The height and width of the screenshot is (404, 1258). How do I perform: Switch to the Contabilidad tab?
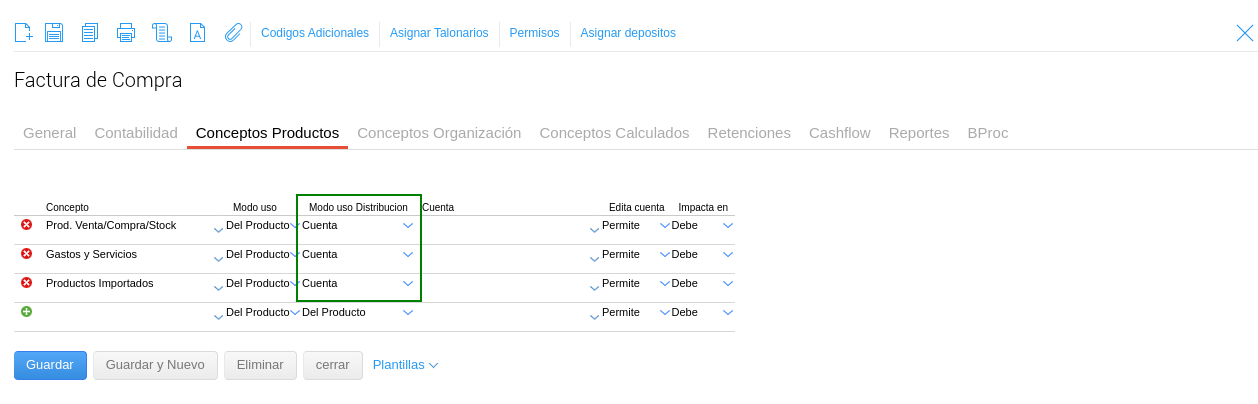136,133
